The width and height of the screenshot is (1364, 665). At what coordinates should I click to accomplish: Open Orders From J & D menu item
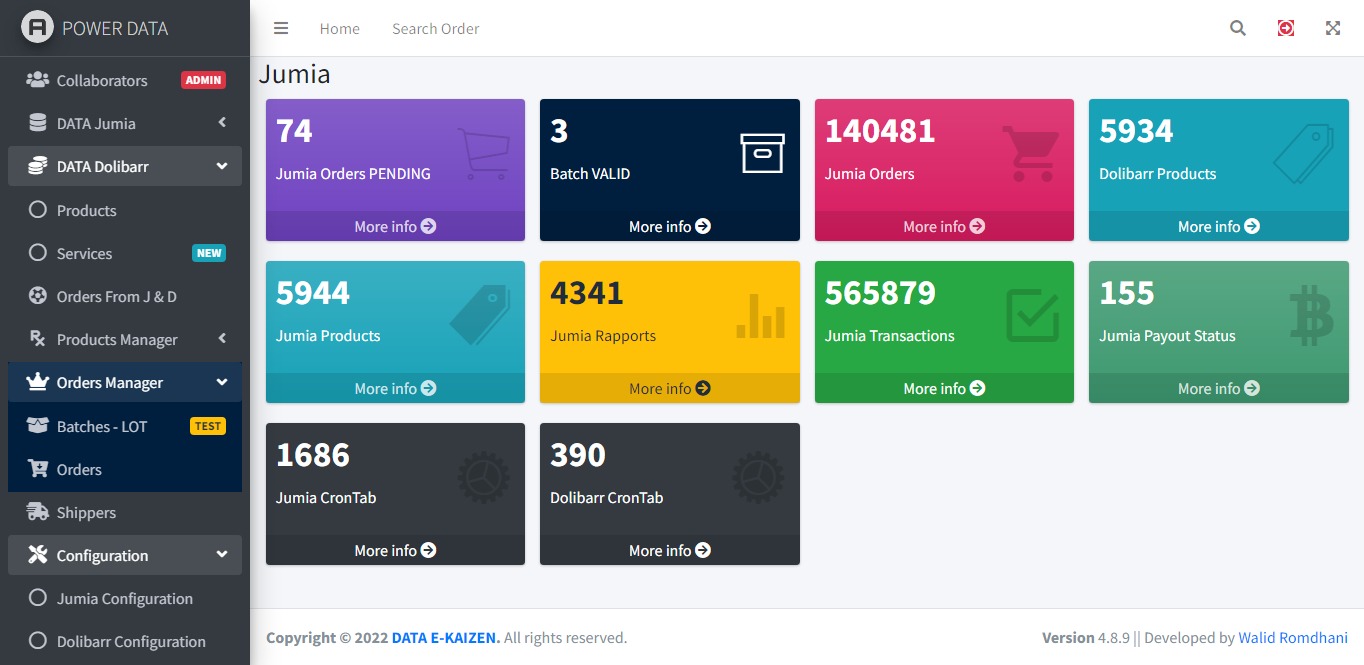[125, 296]
